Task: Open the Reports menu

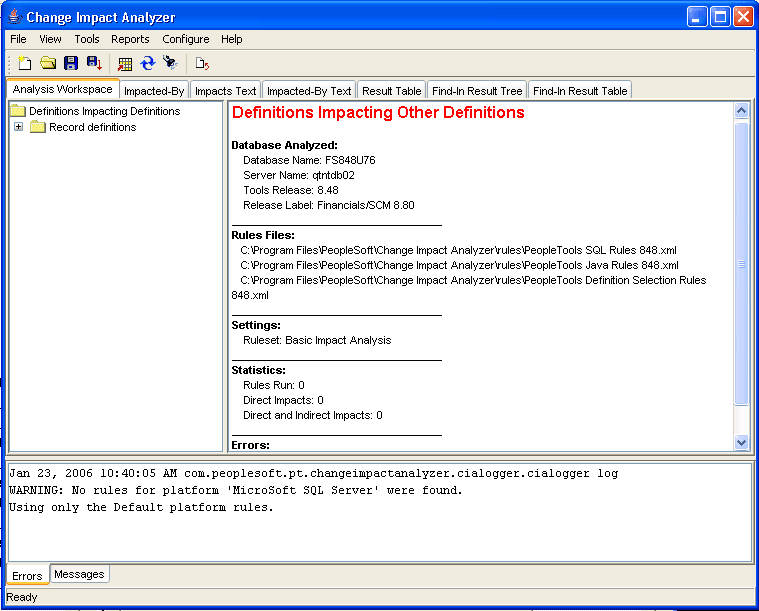Action: pyautogui.click(x=130, y=39)
